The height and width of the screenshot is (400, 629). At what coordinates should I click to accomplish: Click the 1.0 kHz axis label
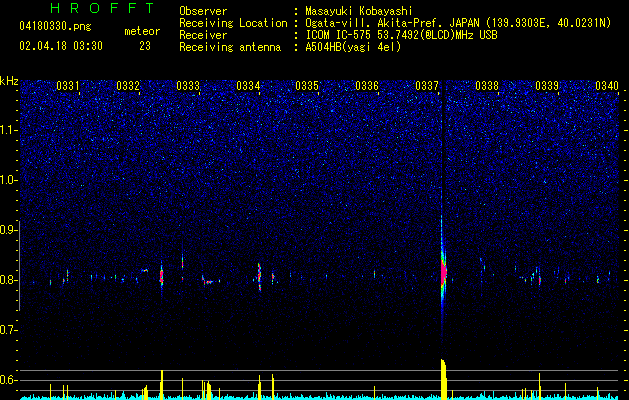pyautogui.click(x=9, y=180)
